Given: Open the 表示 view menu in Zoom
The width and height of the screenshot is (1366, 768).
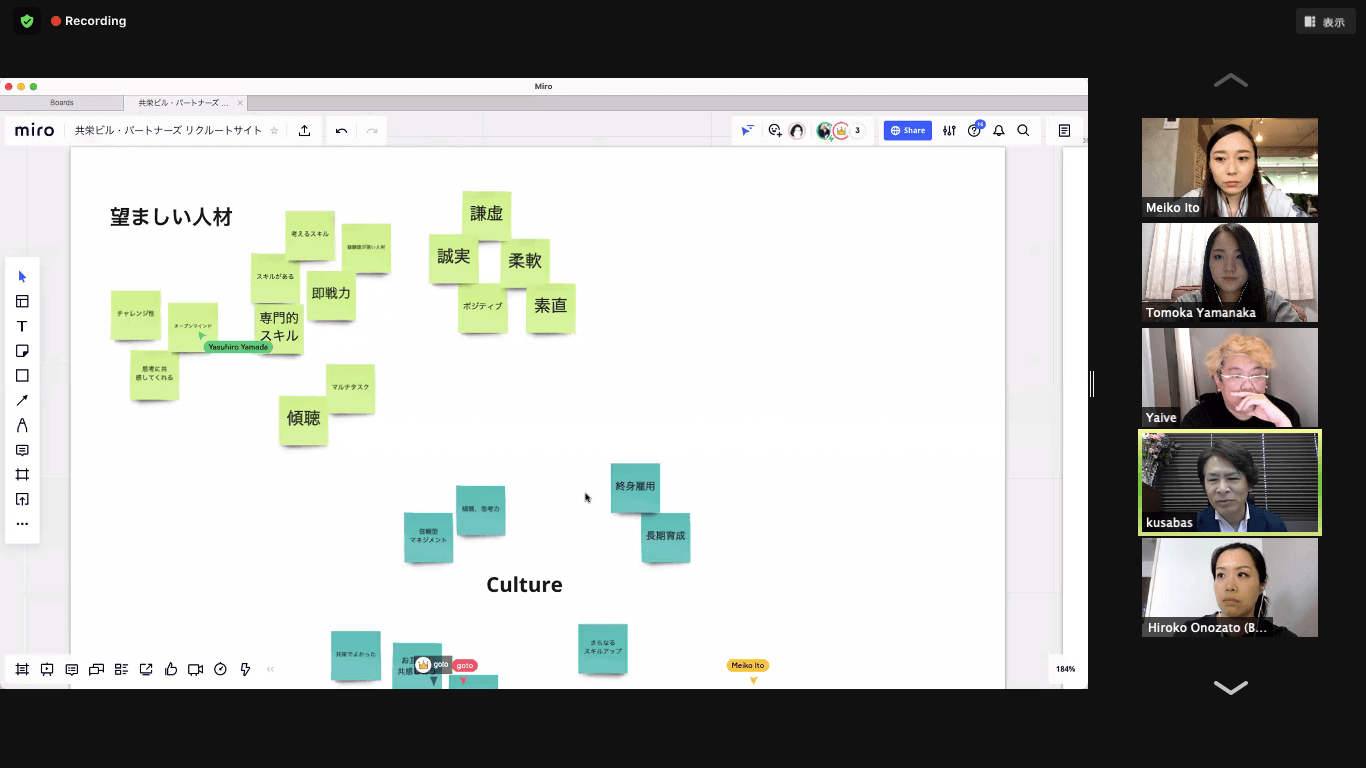Looking at the screenshot, I should click(x=1326, y=22).
